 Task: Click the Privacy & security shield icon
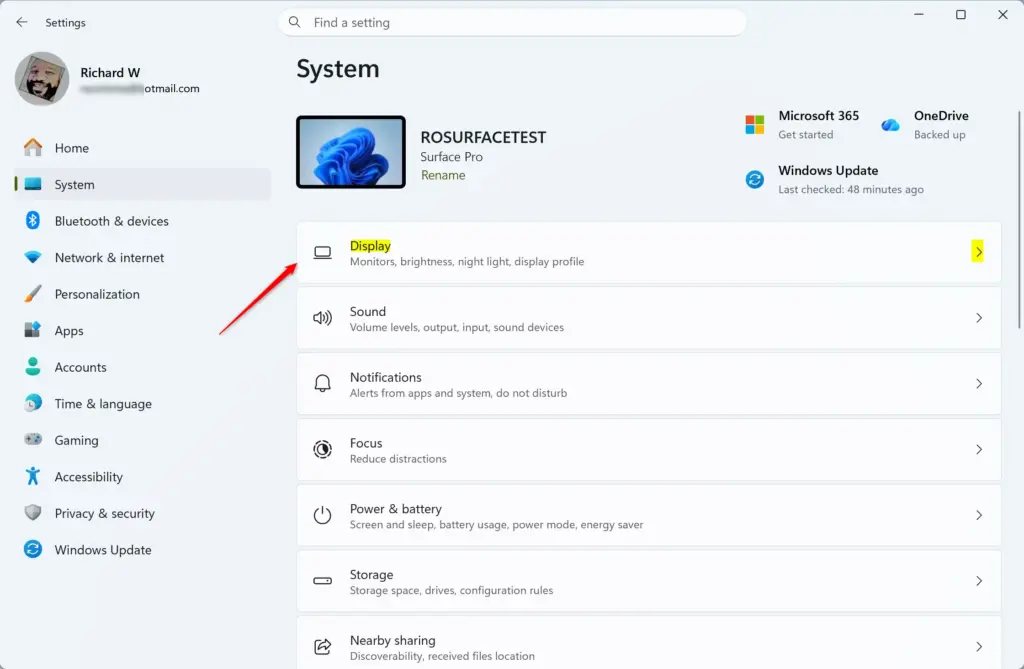(x=33, y=513)
